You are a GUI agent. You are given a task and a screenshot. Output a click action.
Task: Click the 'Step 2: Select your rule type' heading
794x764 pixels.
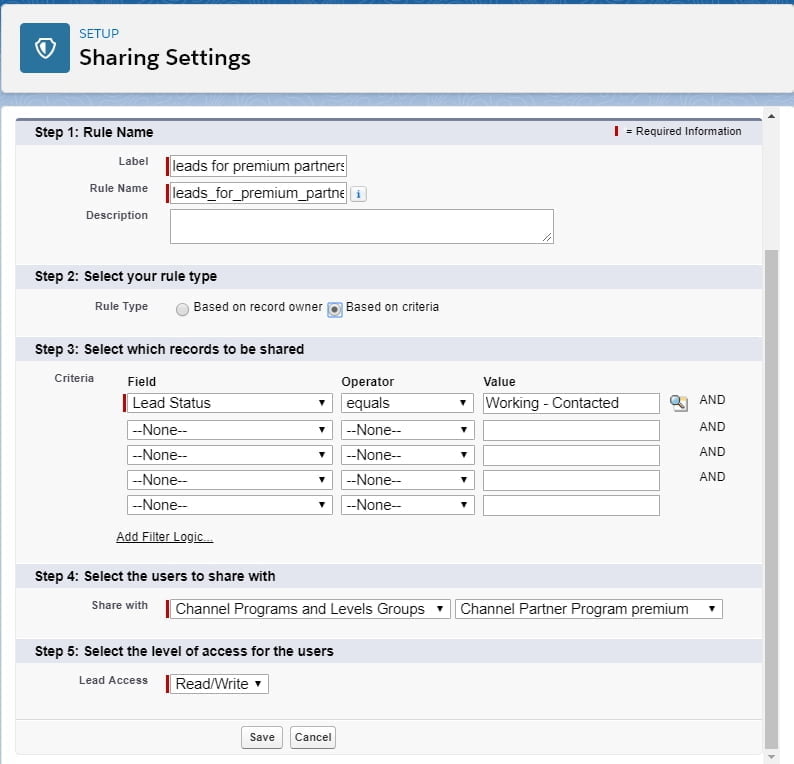(126, 276)
